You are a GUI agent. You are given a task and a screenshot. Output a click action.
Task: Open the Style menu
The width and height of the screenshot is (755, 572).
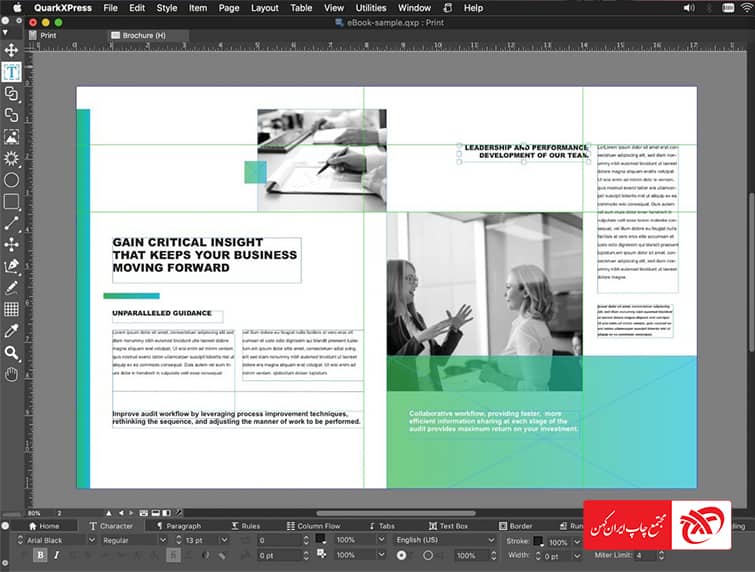[167, 8]
